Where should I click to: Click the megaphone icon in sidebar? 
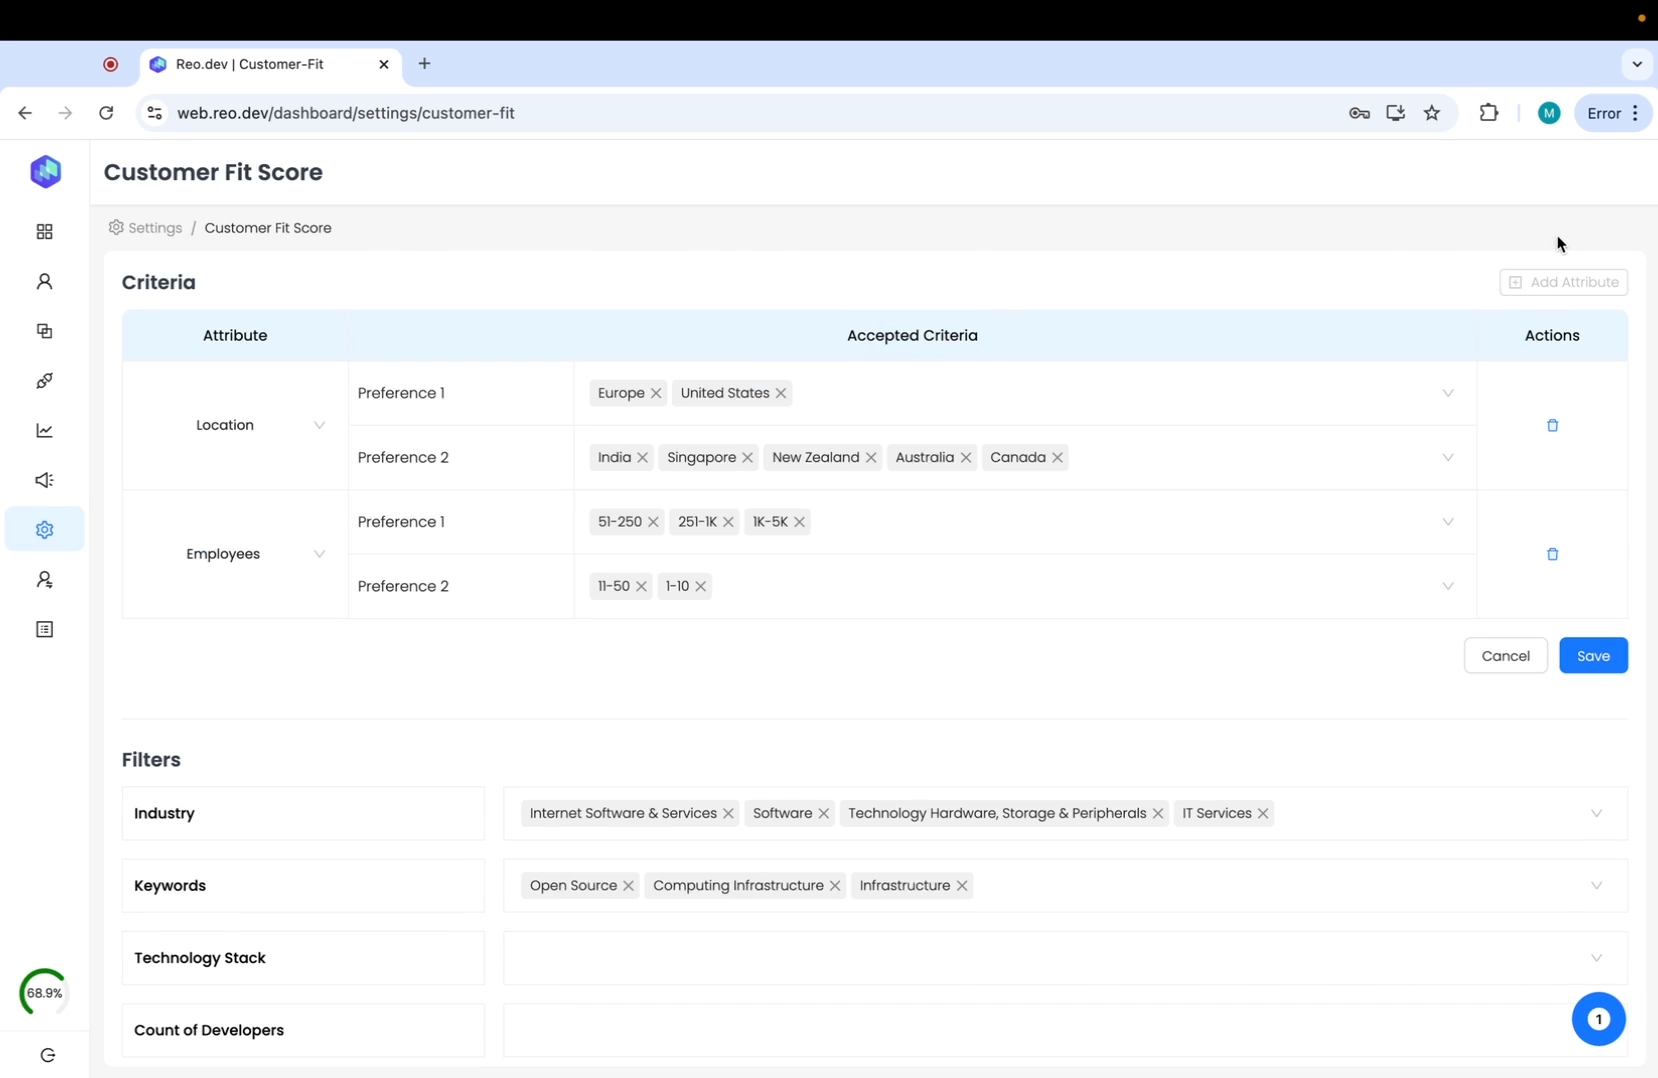click(44, 480)
